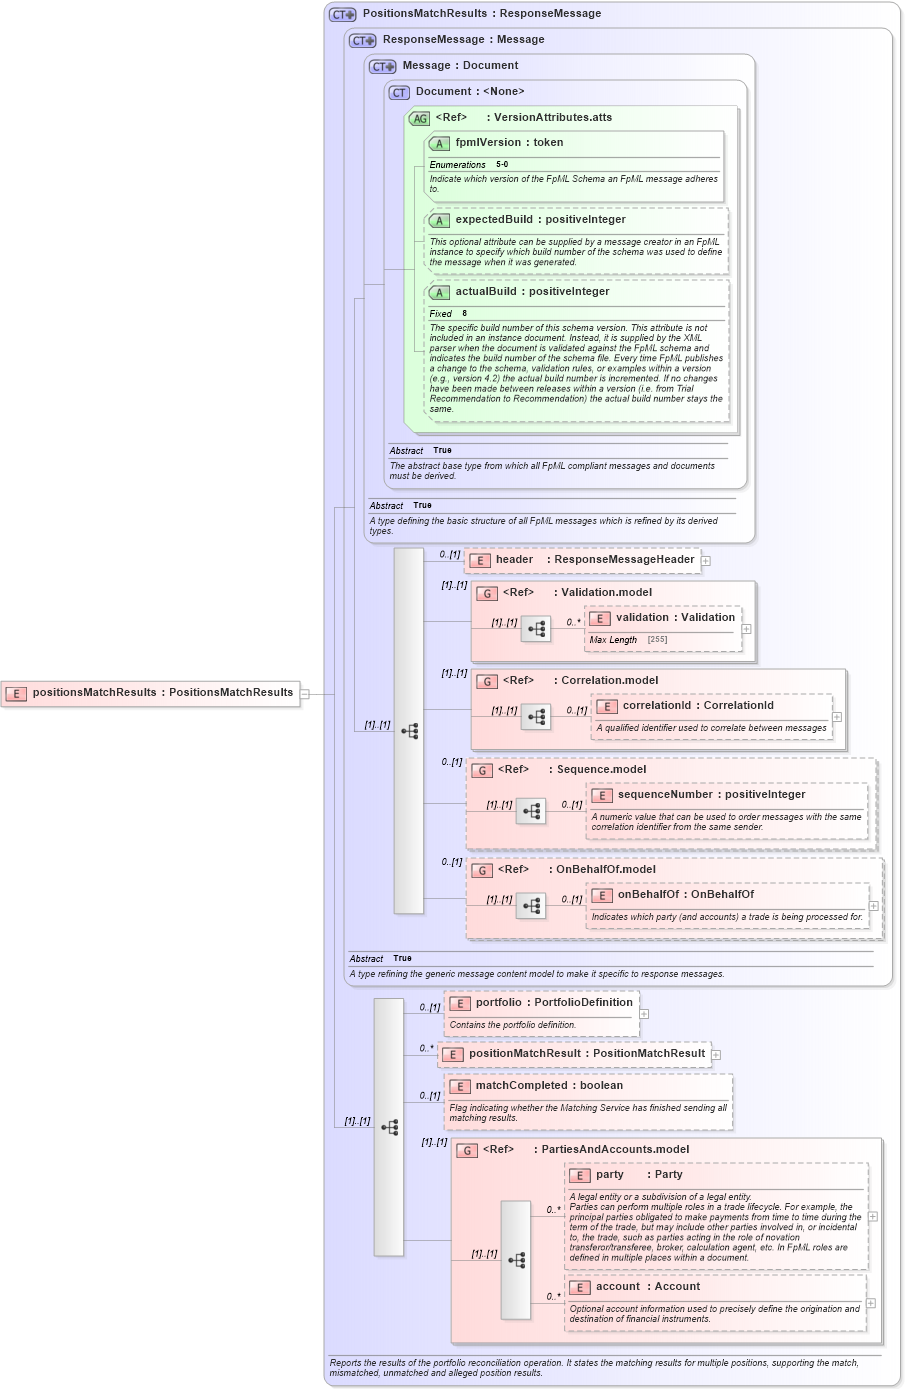Click the 'positionsMatchResults : PositionsMatchResults' root label
Viewport: 905px width, 1389px height.
pos(163,693)
